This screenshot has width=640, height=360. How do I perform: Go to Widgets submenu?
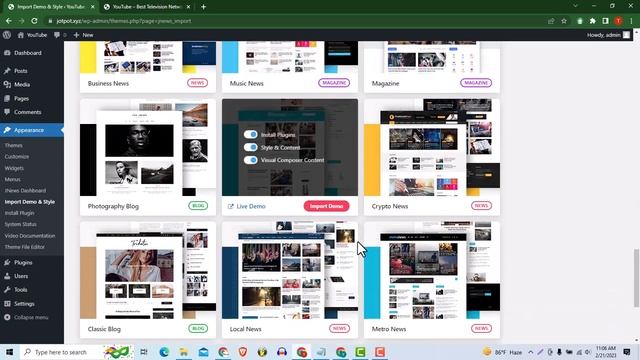14,168
